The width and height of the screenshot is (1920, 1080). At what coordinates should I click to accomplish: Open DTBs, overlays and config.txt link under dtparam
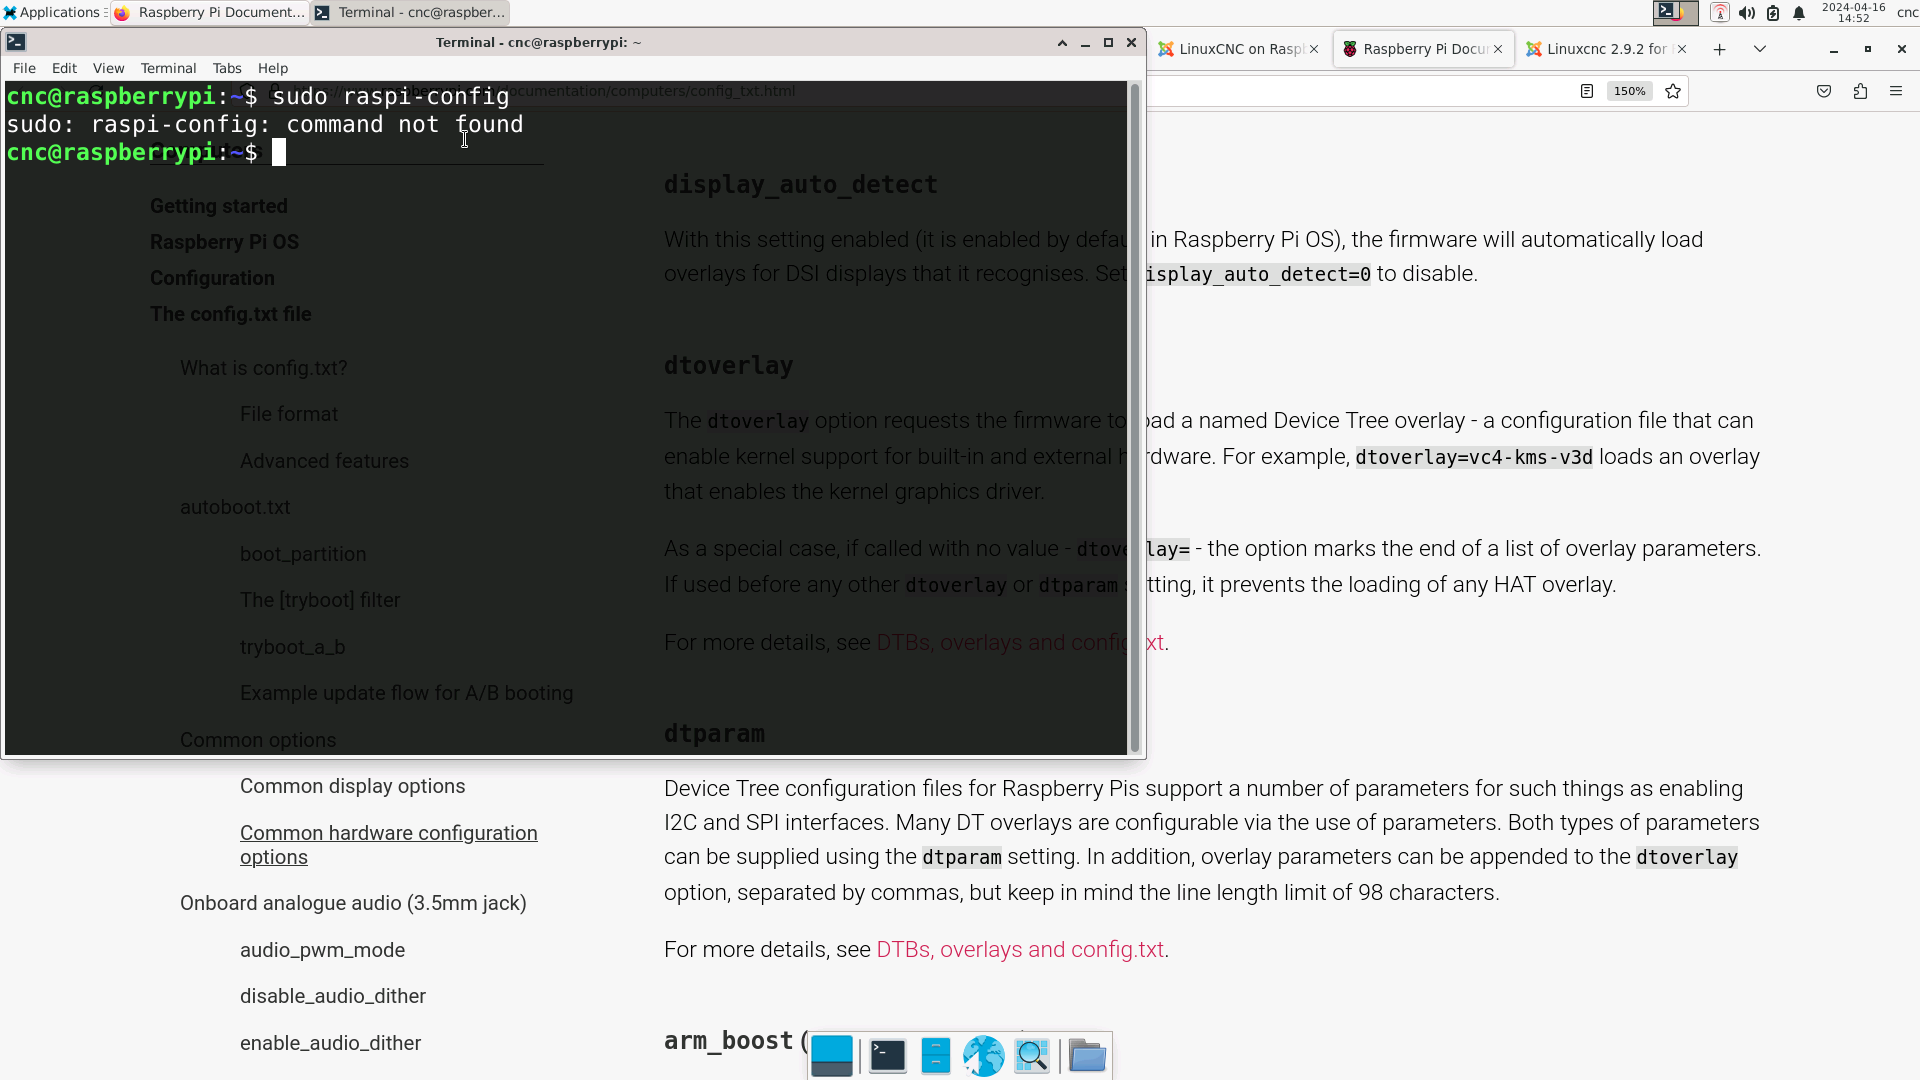click(1020, 949)
